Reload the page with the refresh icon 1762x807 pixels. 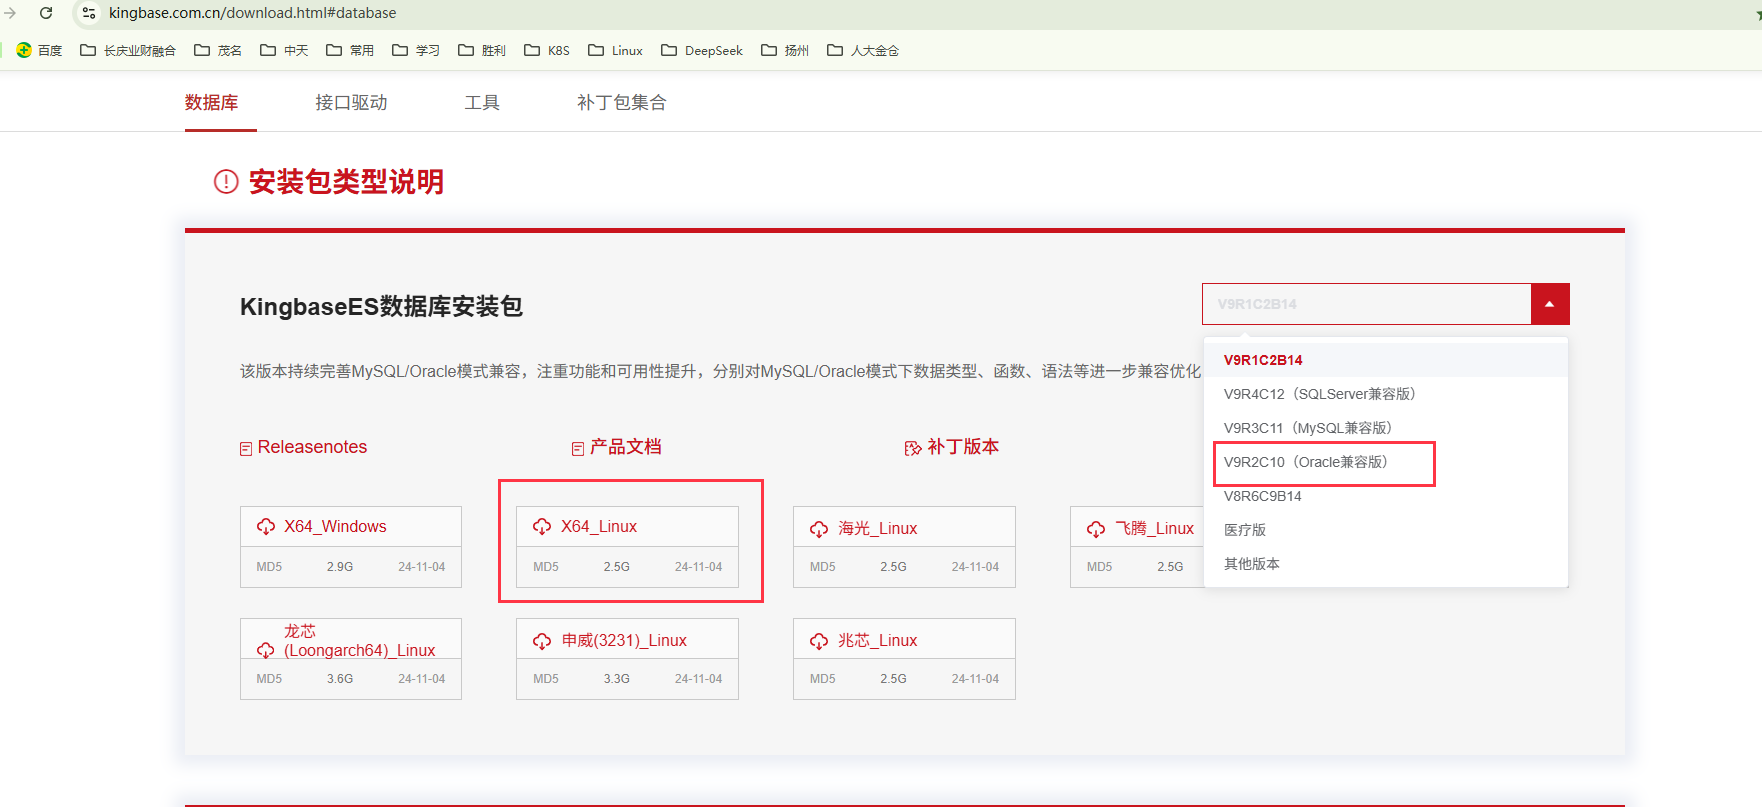tap(46, 13)
